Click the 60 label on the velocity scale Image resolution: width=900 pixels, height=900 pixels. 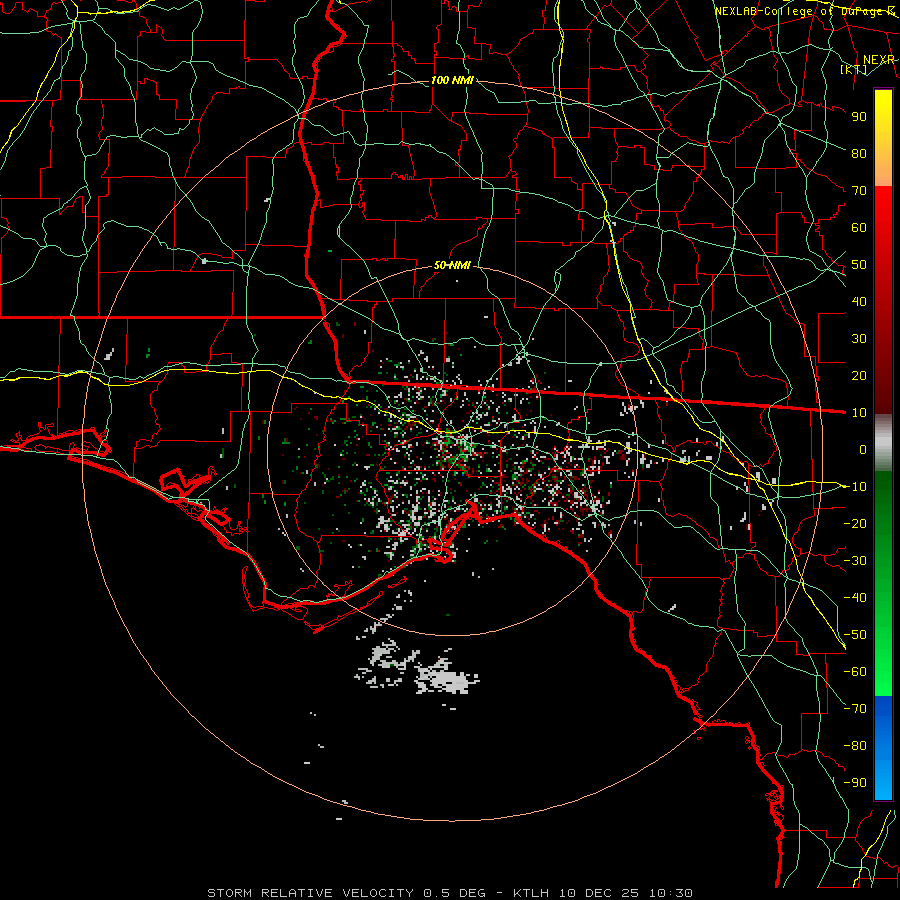[859, 227]
